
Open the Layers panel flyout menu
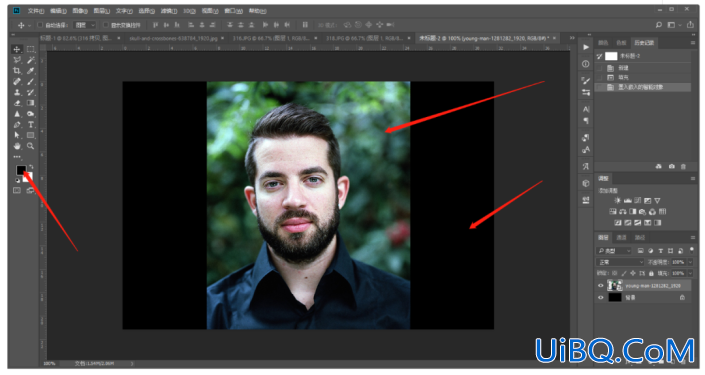point(693,237)
